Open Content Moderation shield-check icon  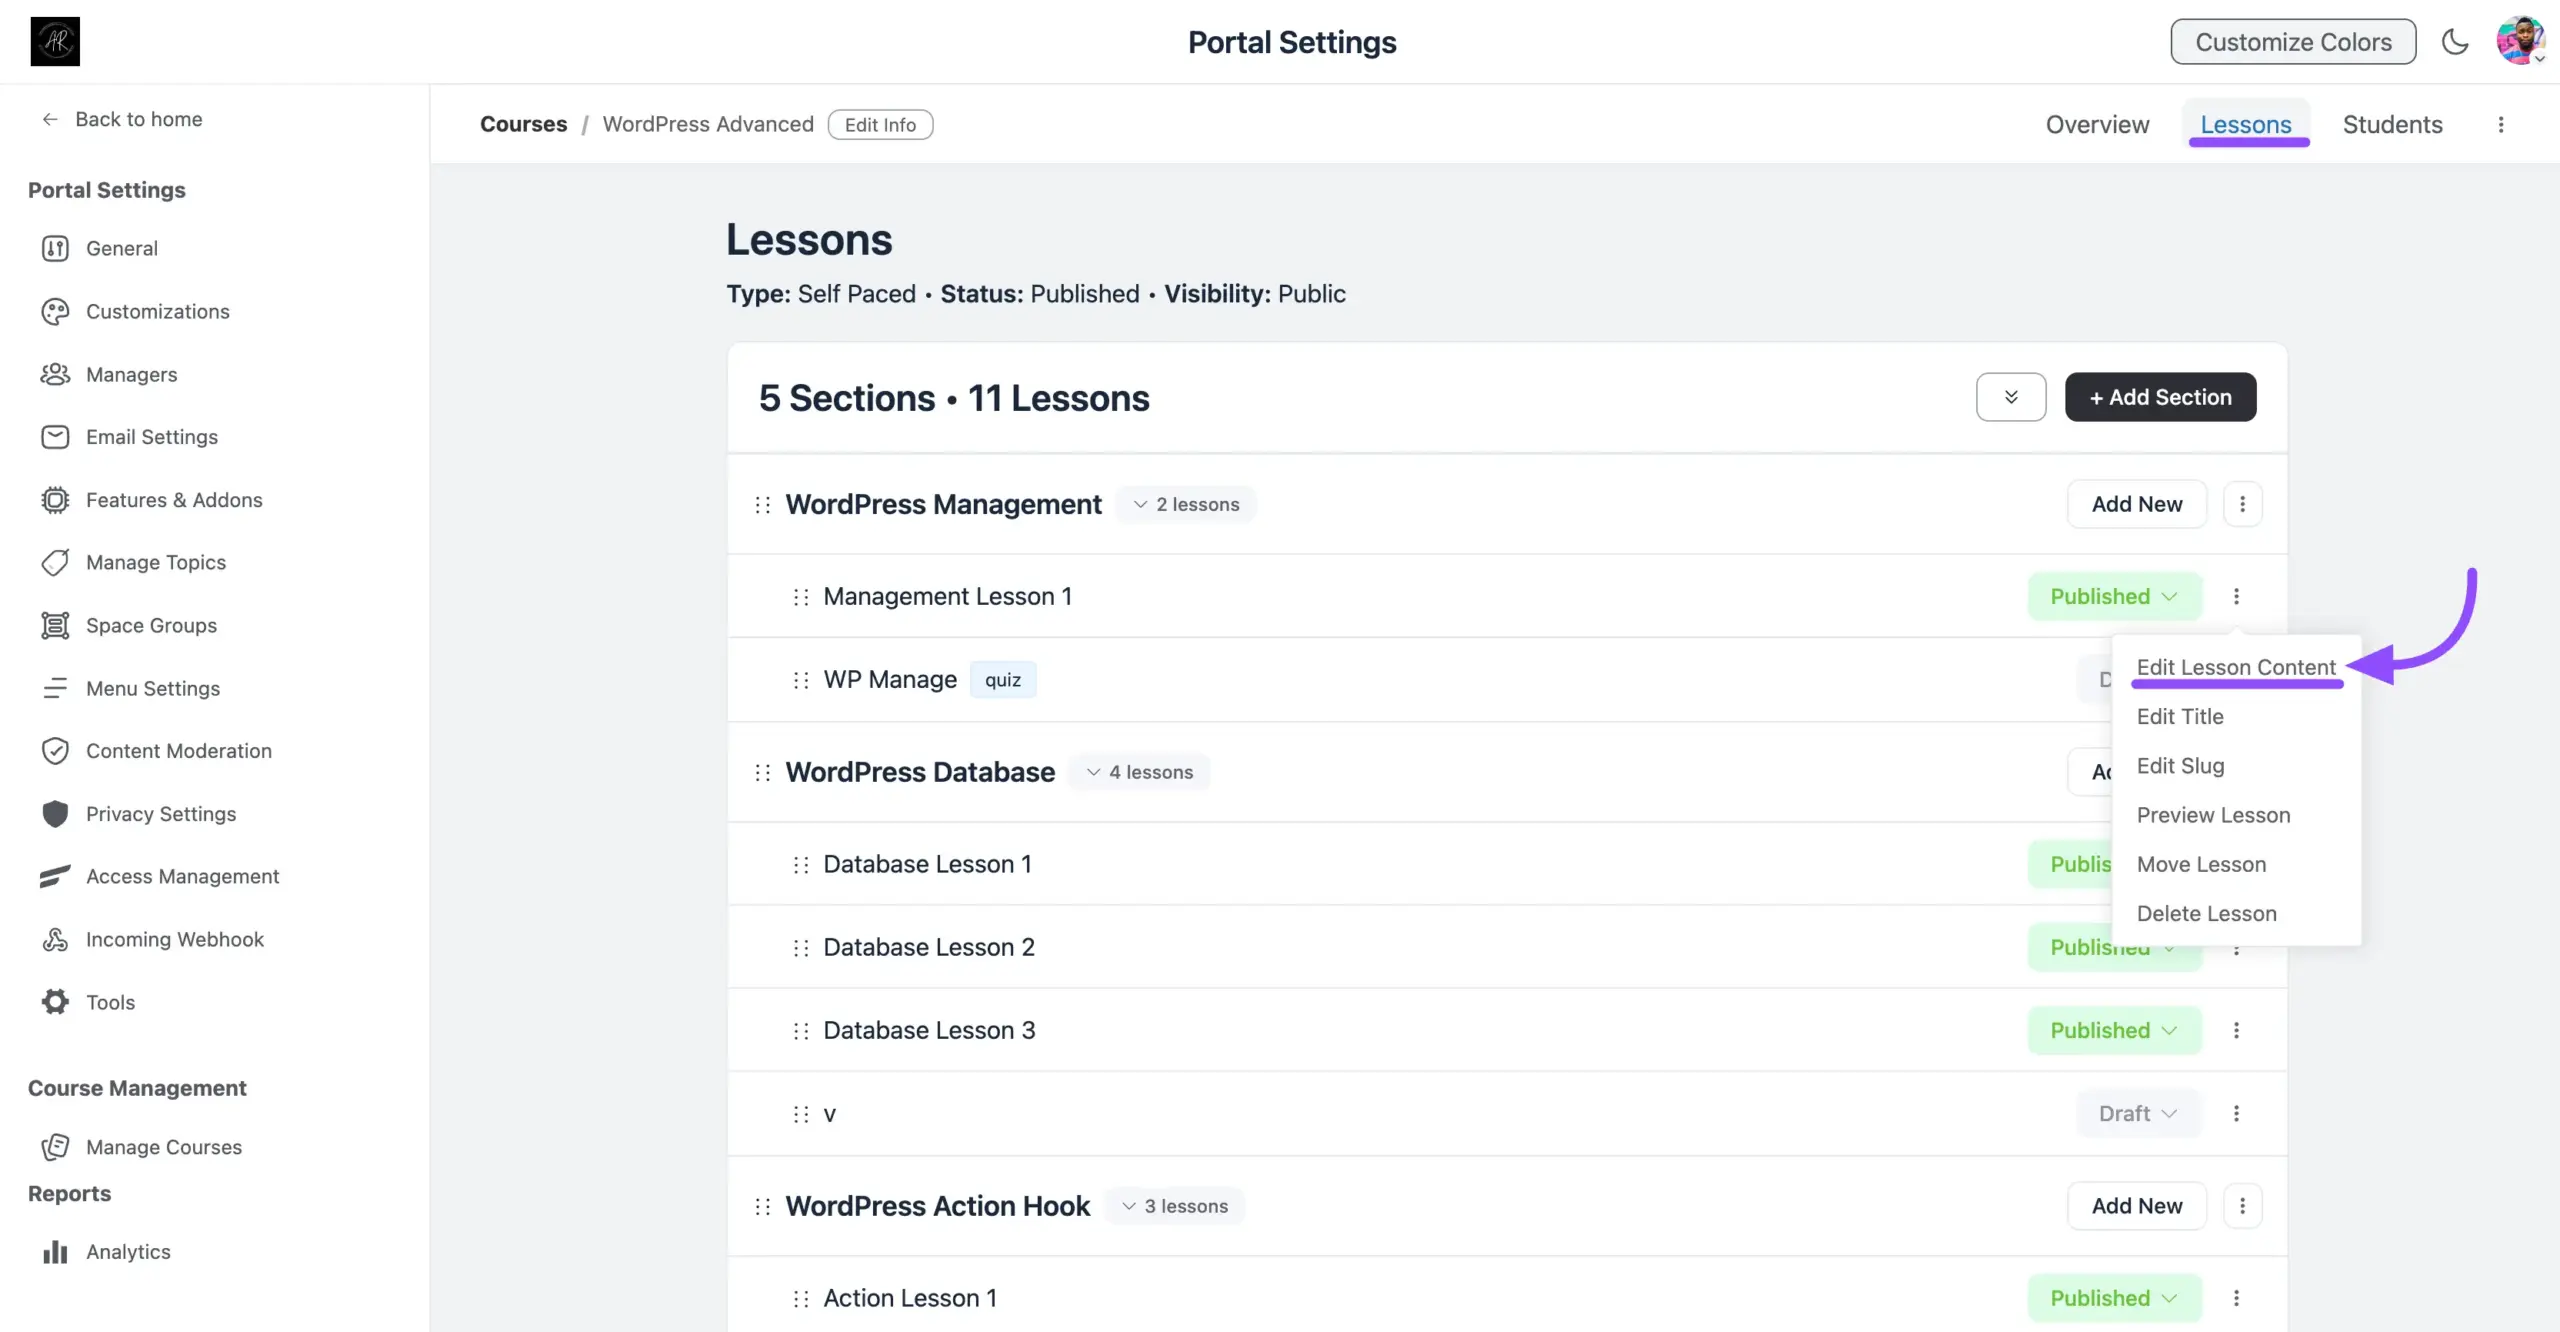[55, 751]
